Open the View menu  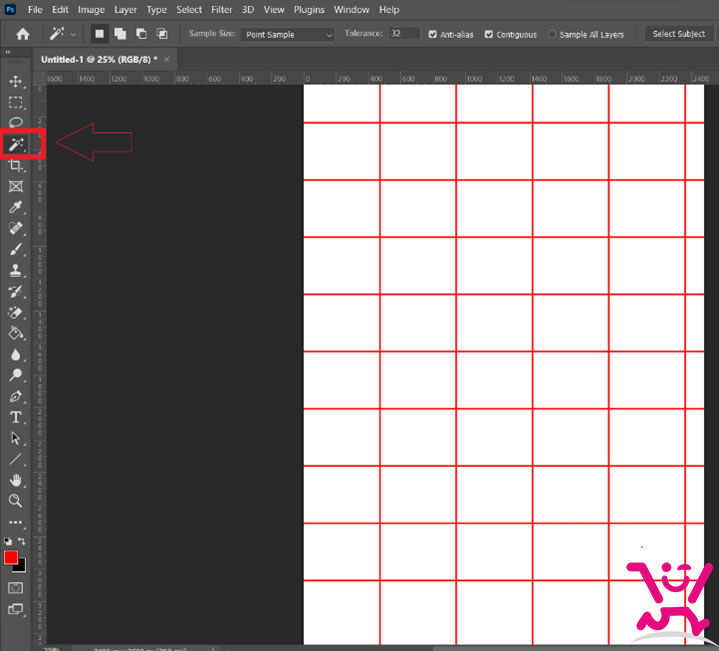(274, 10)
